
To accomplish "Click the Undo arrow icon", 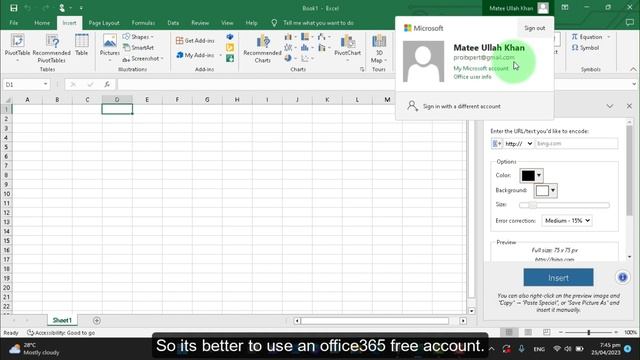I will (28, 8).
